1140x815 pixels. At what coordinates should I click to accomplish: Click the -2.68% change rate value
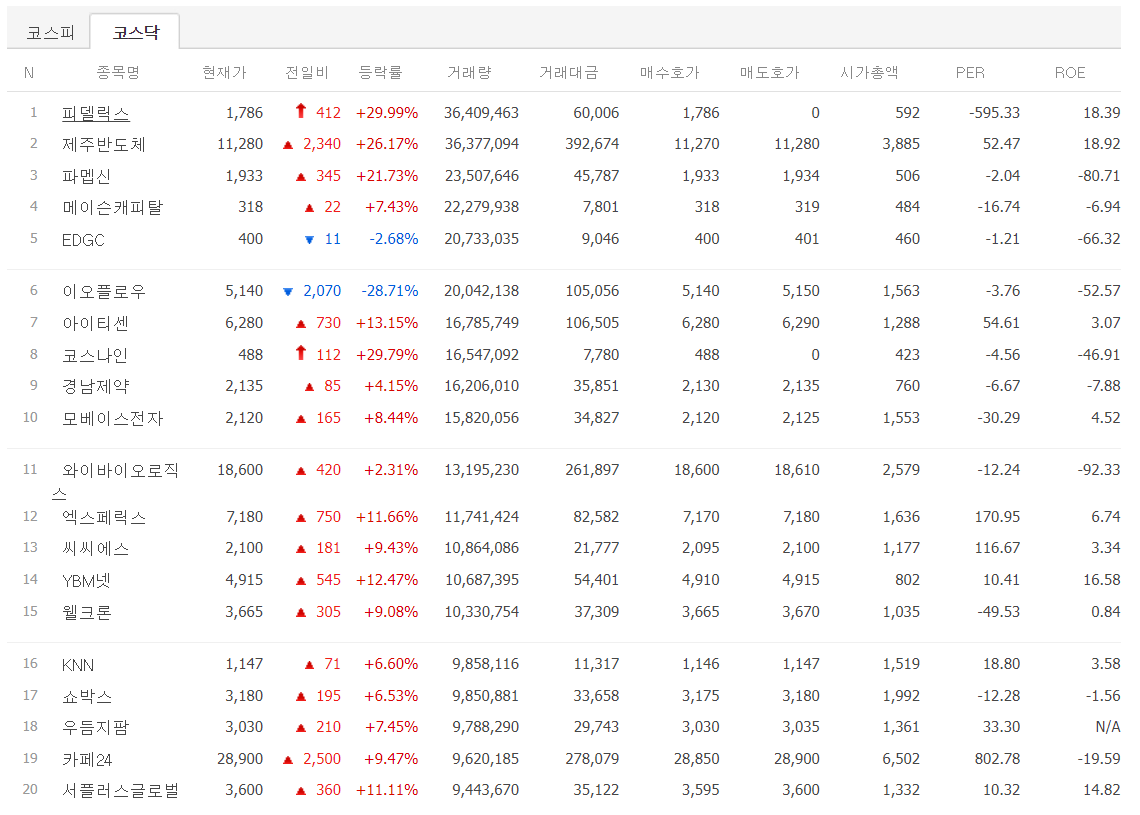pos(393,238)
